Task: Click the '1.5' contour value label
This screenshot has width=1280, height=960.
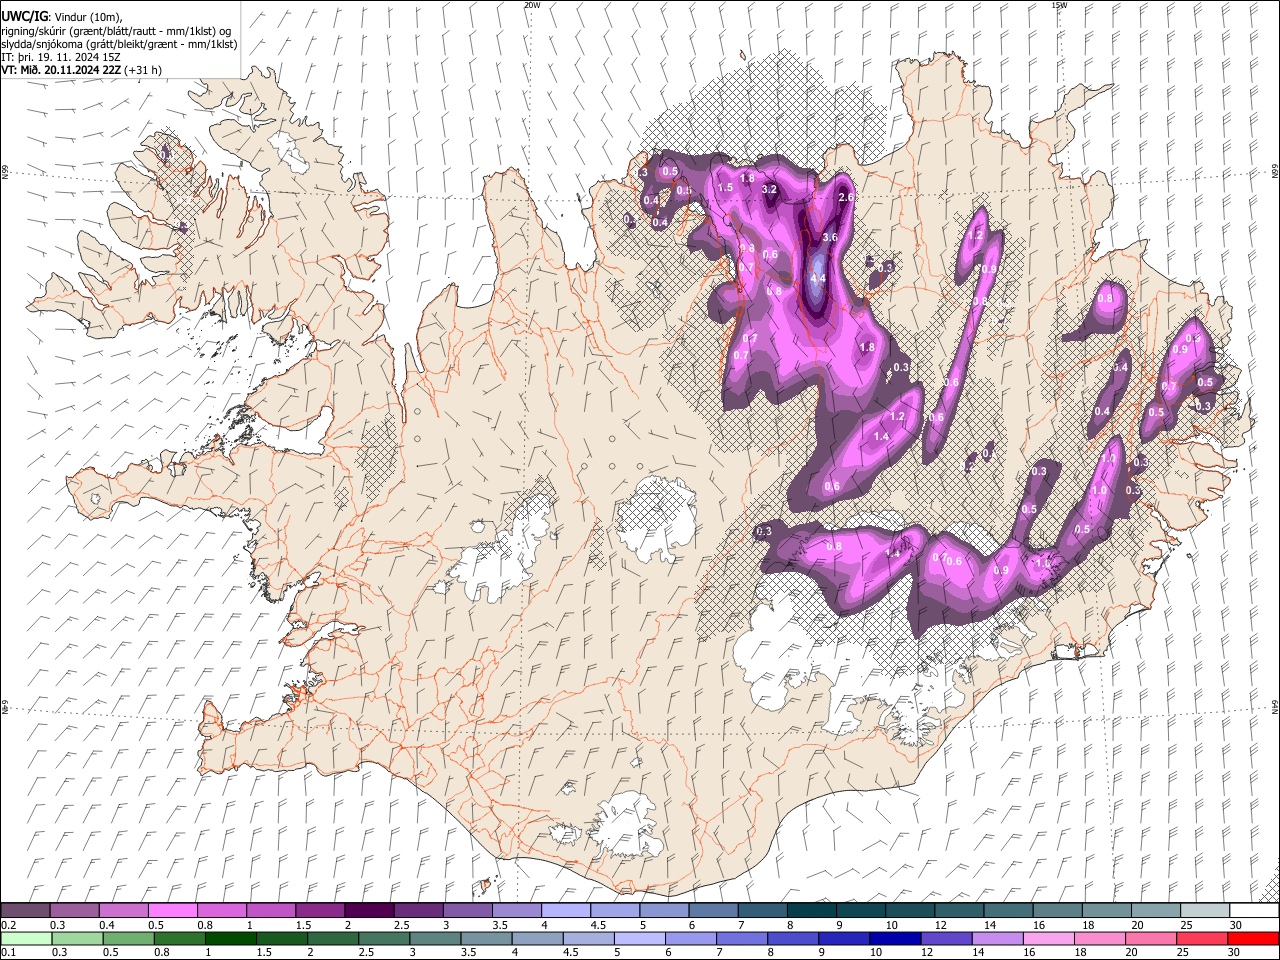Action: click(x=726, y=187)
